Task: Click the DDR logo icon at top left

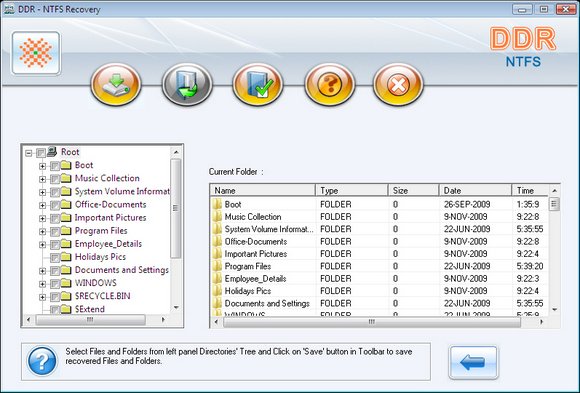Action: tap(36, 53)
